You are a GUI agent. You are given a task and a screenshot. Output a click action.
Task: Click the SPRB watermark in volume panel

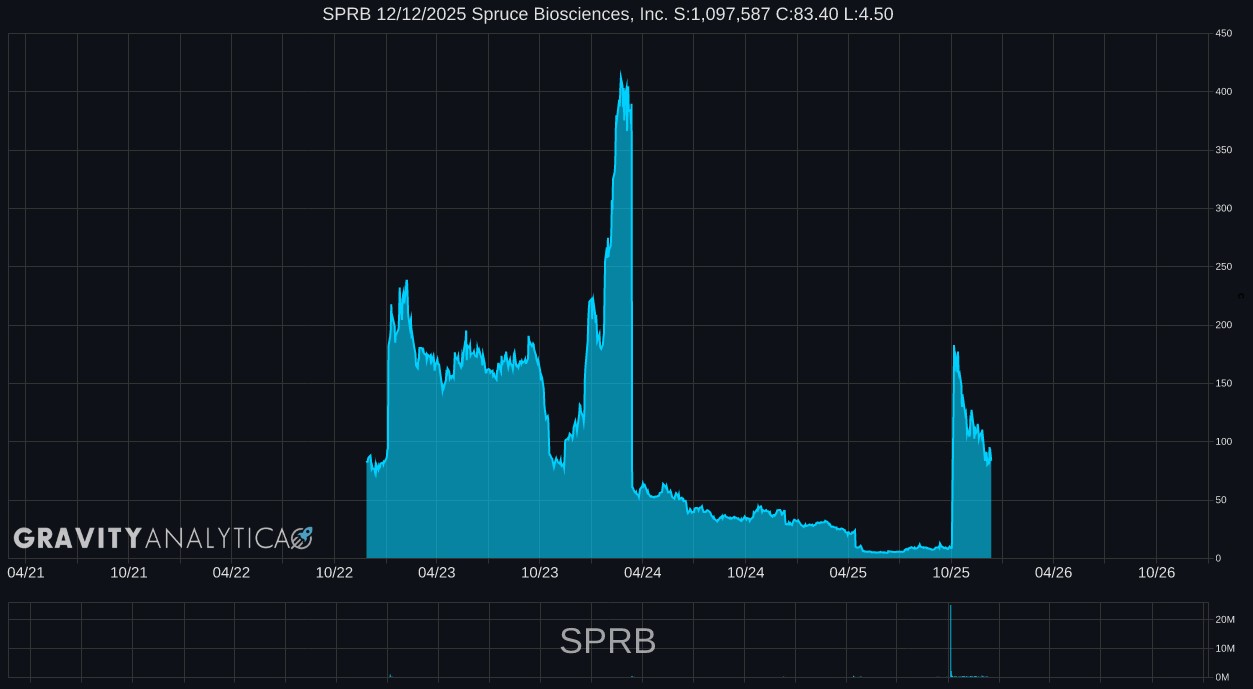pyautogui.click(x=607, y=641)
